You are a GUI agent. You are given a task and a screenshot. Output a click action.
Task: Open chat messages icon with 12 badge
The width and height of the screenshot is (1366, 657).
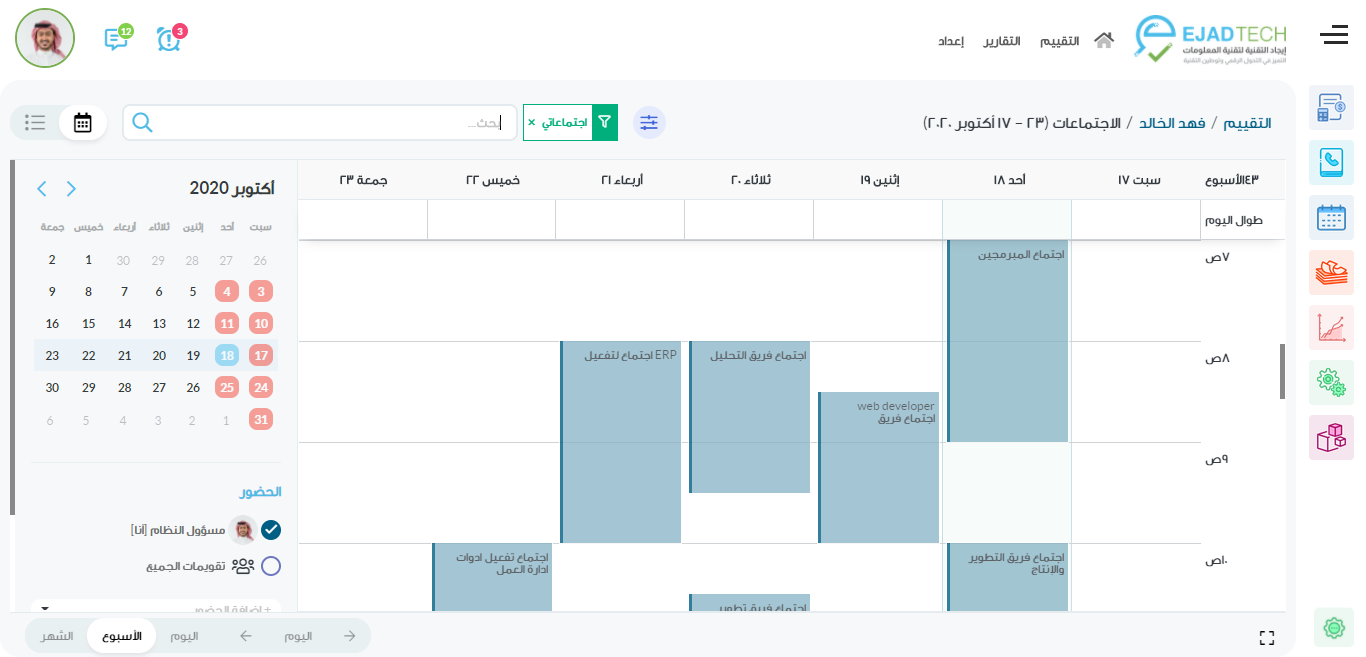click(x=117, y=38)
